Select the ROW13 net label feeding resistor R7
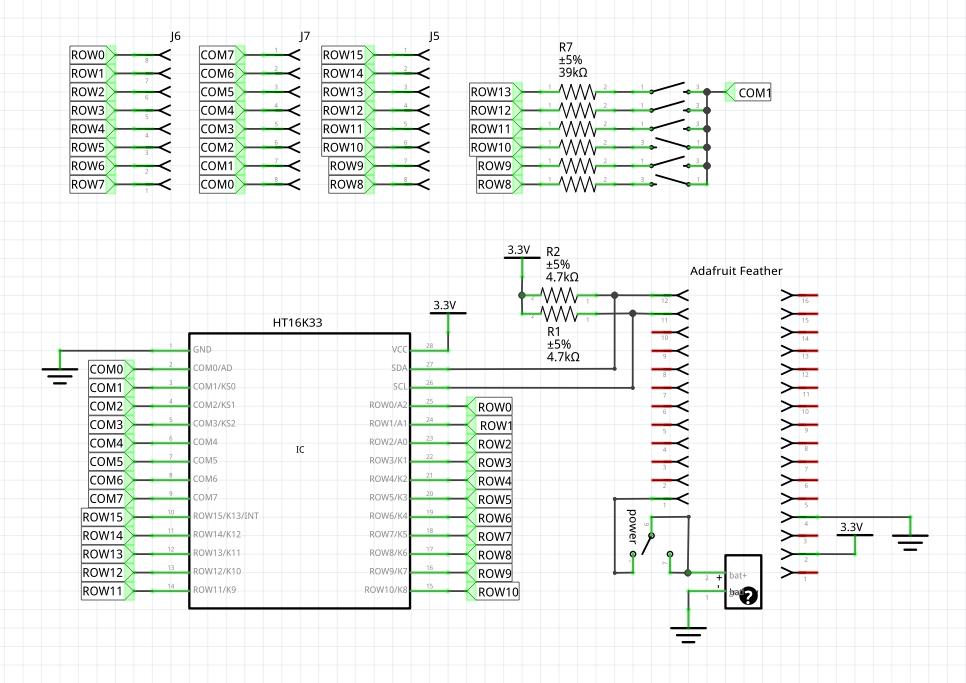The width and height of the screenshot is (966, 683). coord(496,92)
